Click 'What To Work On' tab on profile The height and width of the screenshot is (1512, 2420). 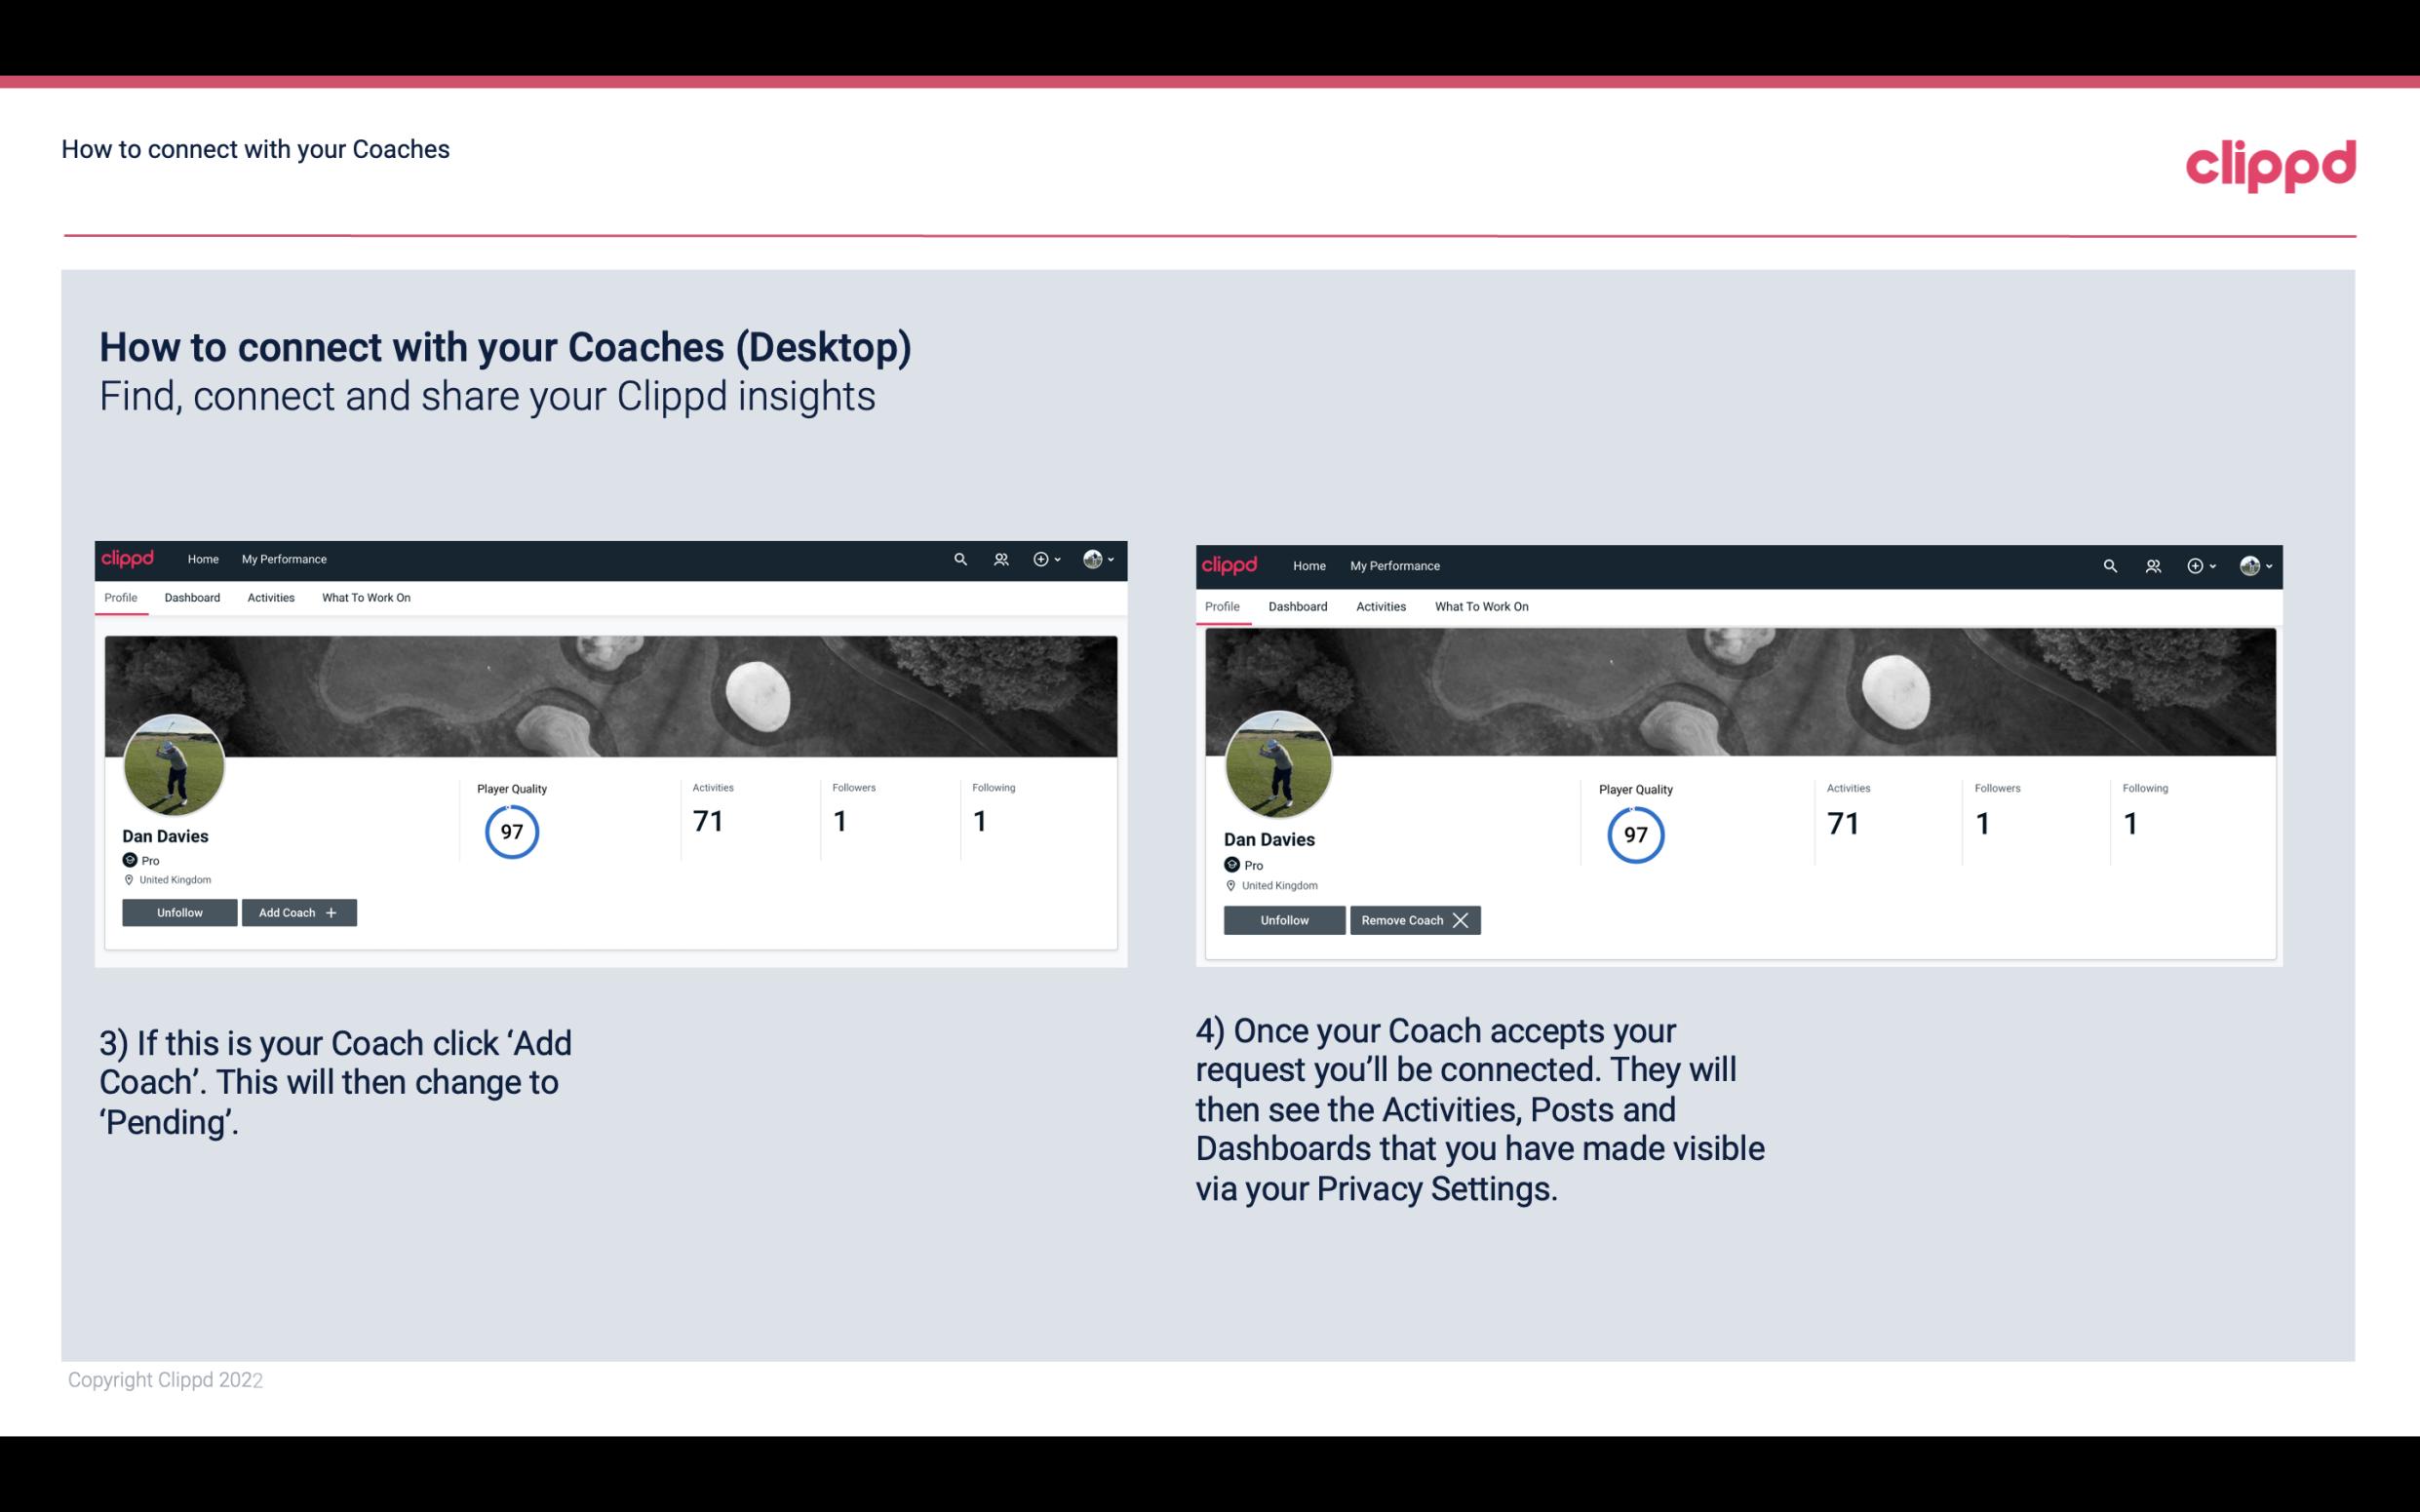(366, 598)
